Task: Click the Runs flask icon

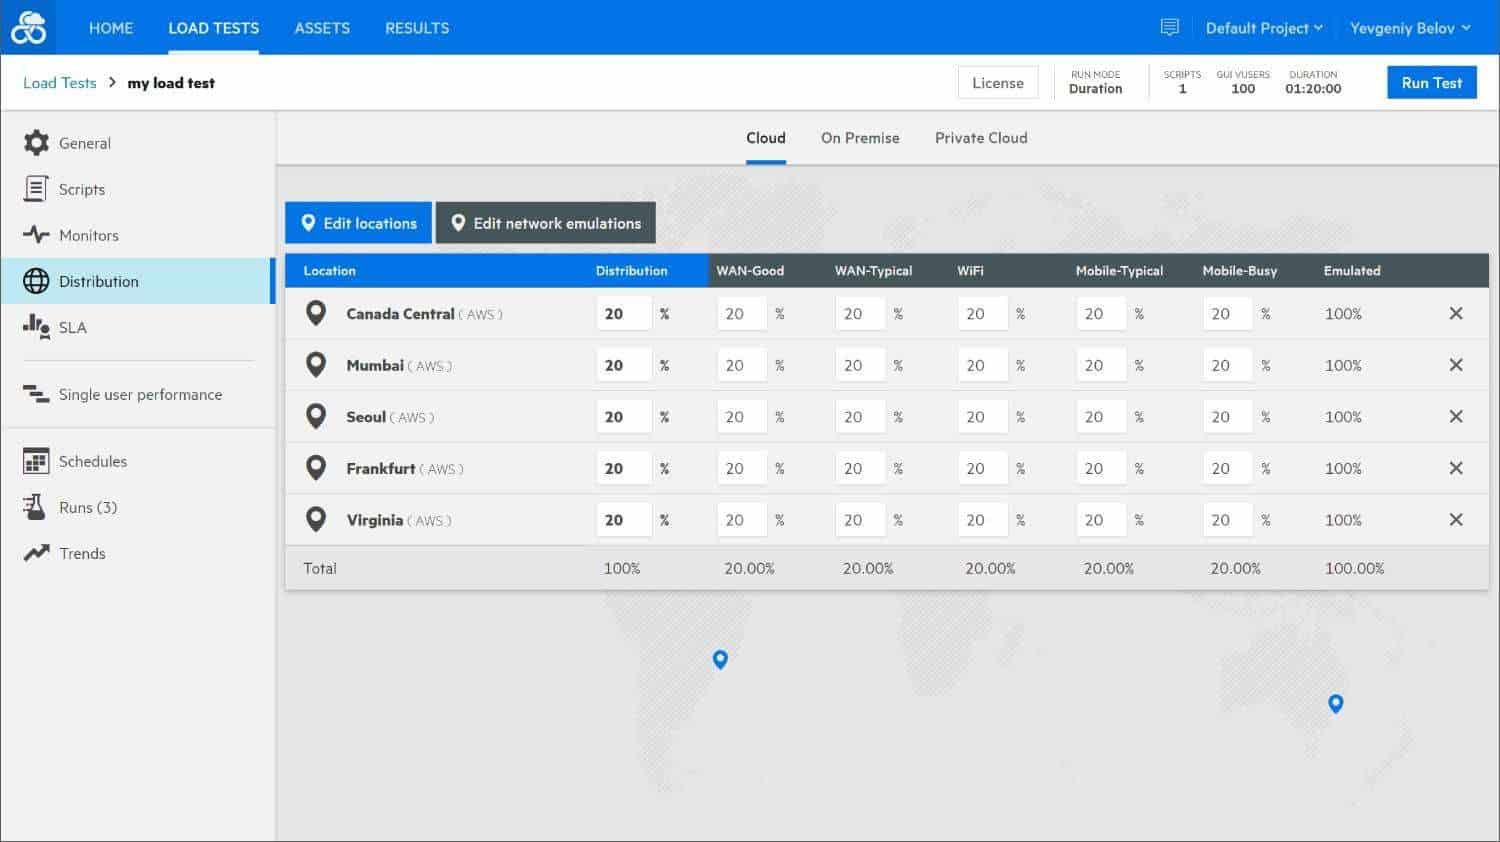Action: pos(36,507)
